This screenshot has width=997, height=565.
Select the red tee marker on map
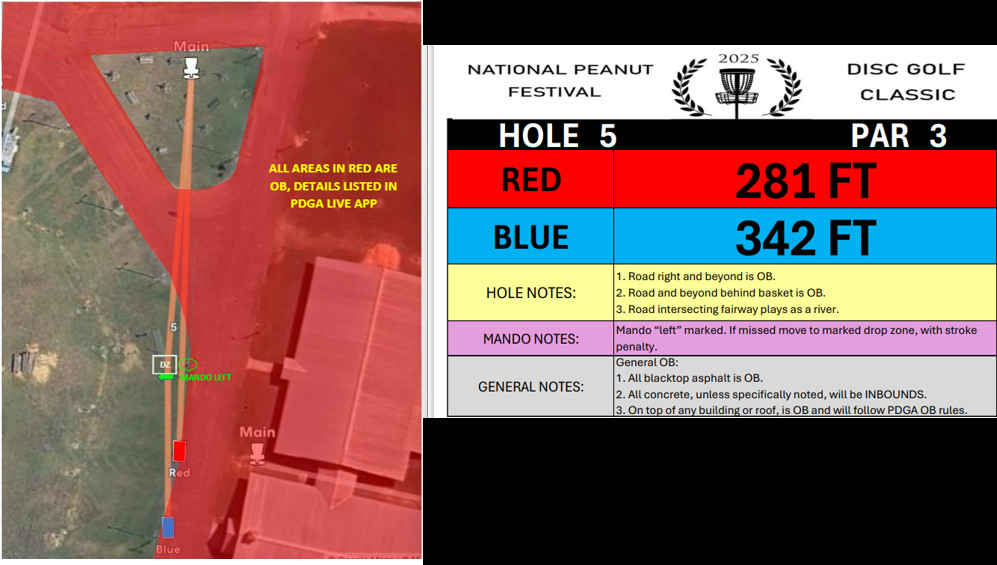179,452
